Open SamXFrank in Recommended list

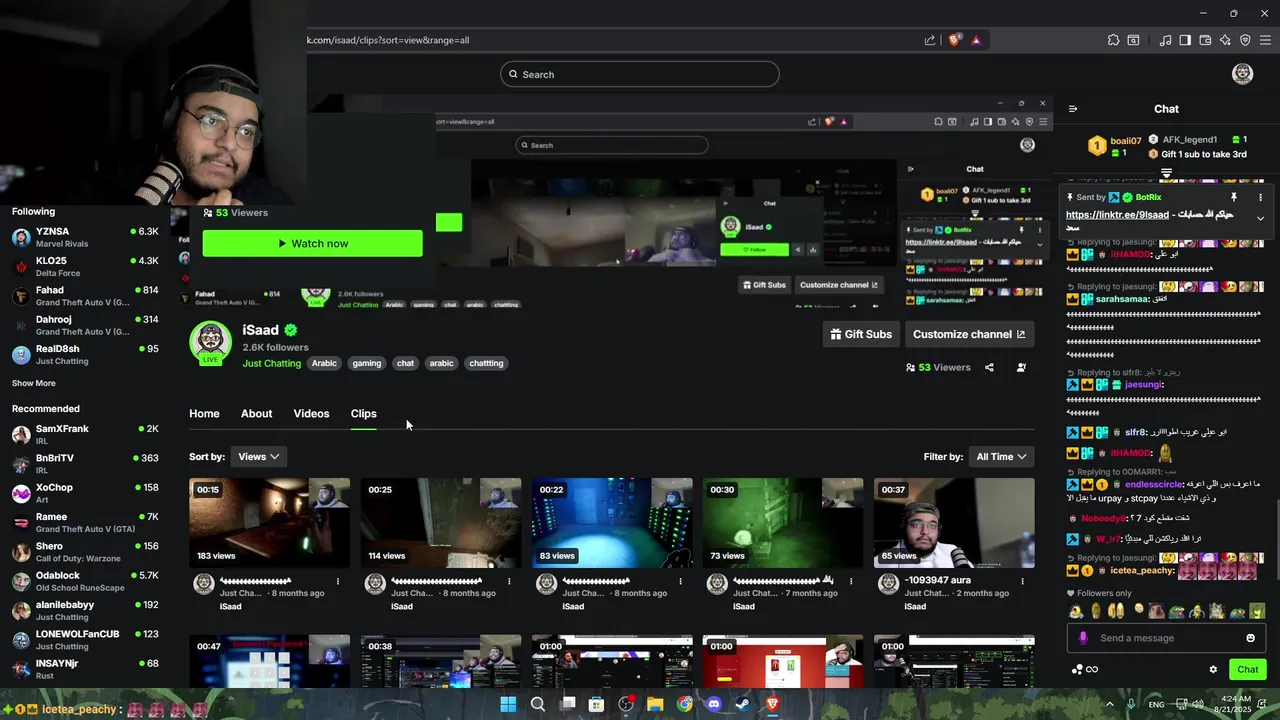click(x=85, y=435)
